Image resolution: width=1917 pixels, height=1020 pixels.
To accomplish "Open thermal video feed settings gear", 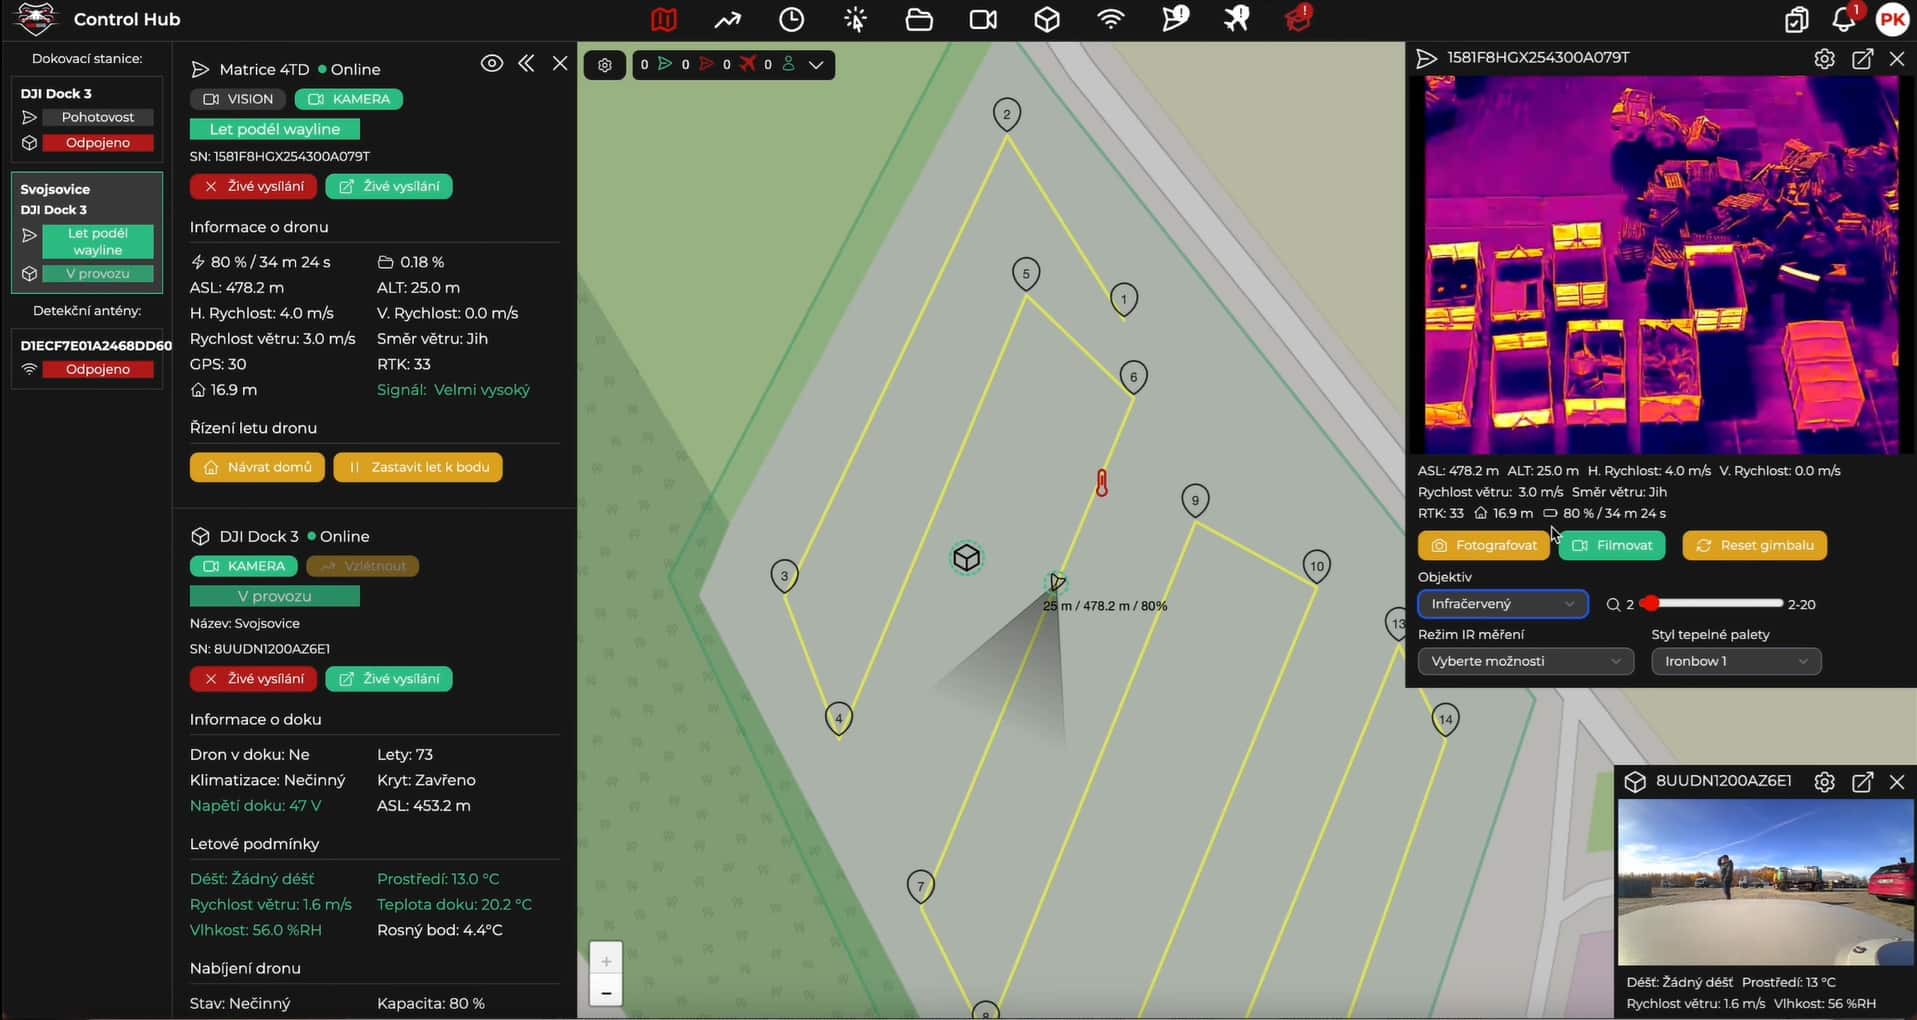I will coord(1824,59).
